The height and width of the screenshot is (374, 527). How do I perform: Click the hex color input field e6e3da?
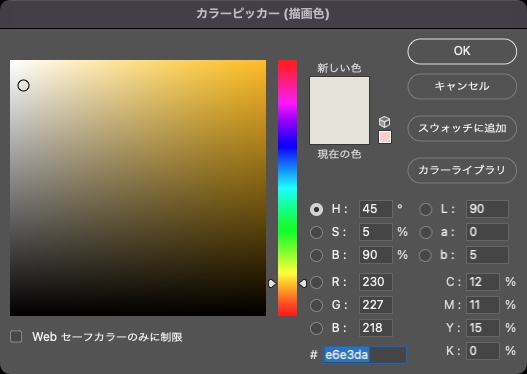(365, 355)
